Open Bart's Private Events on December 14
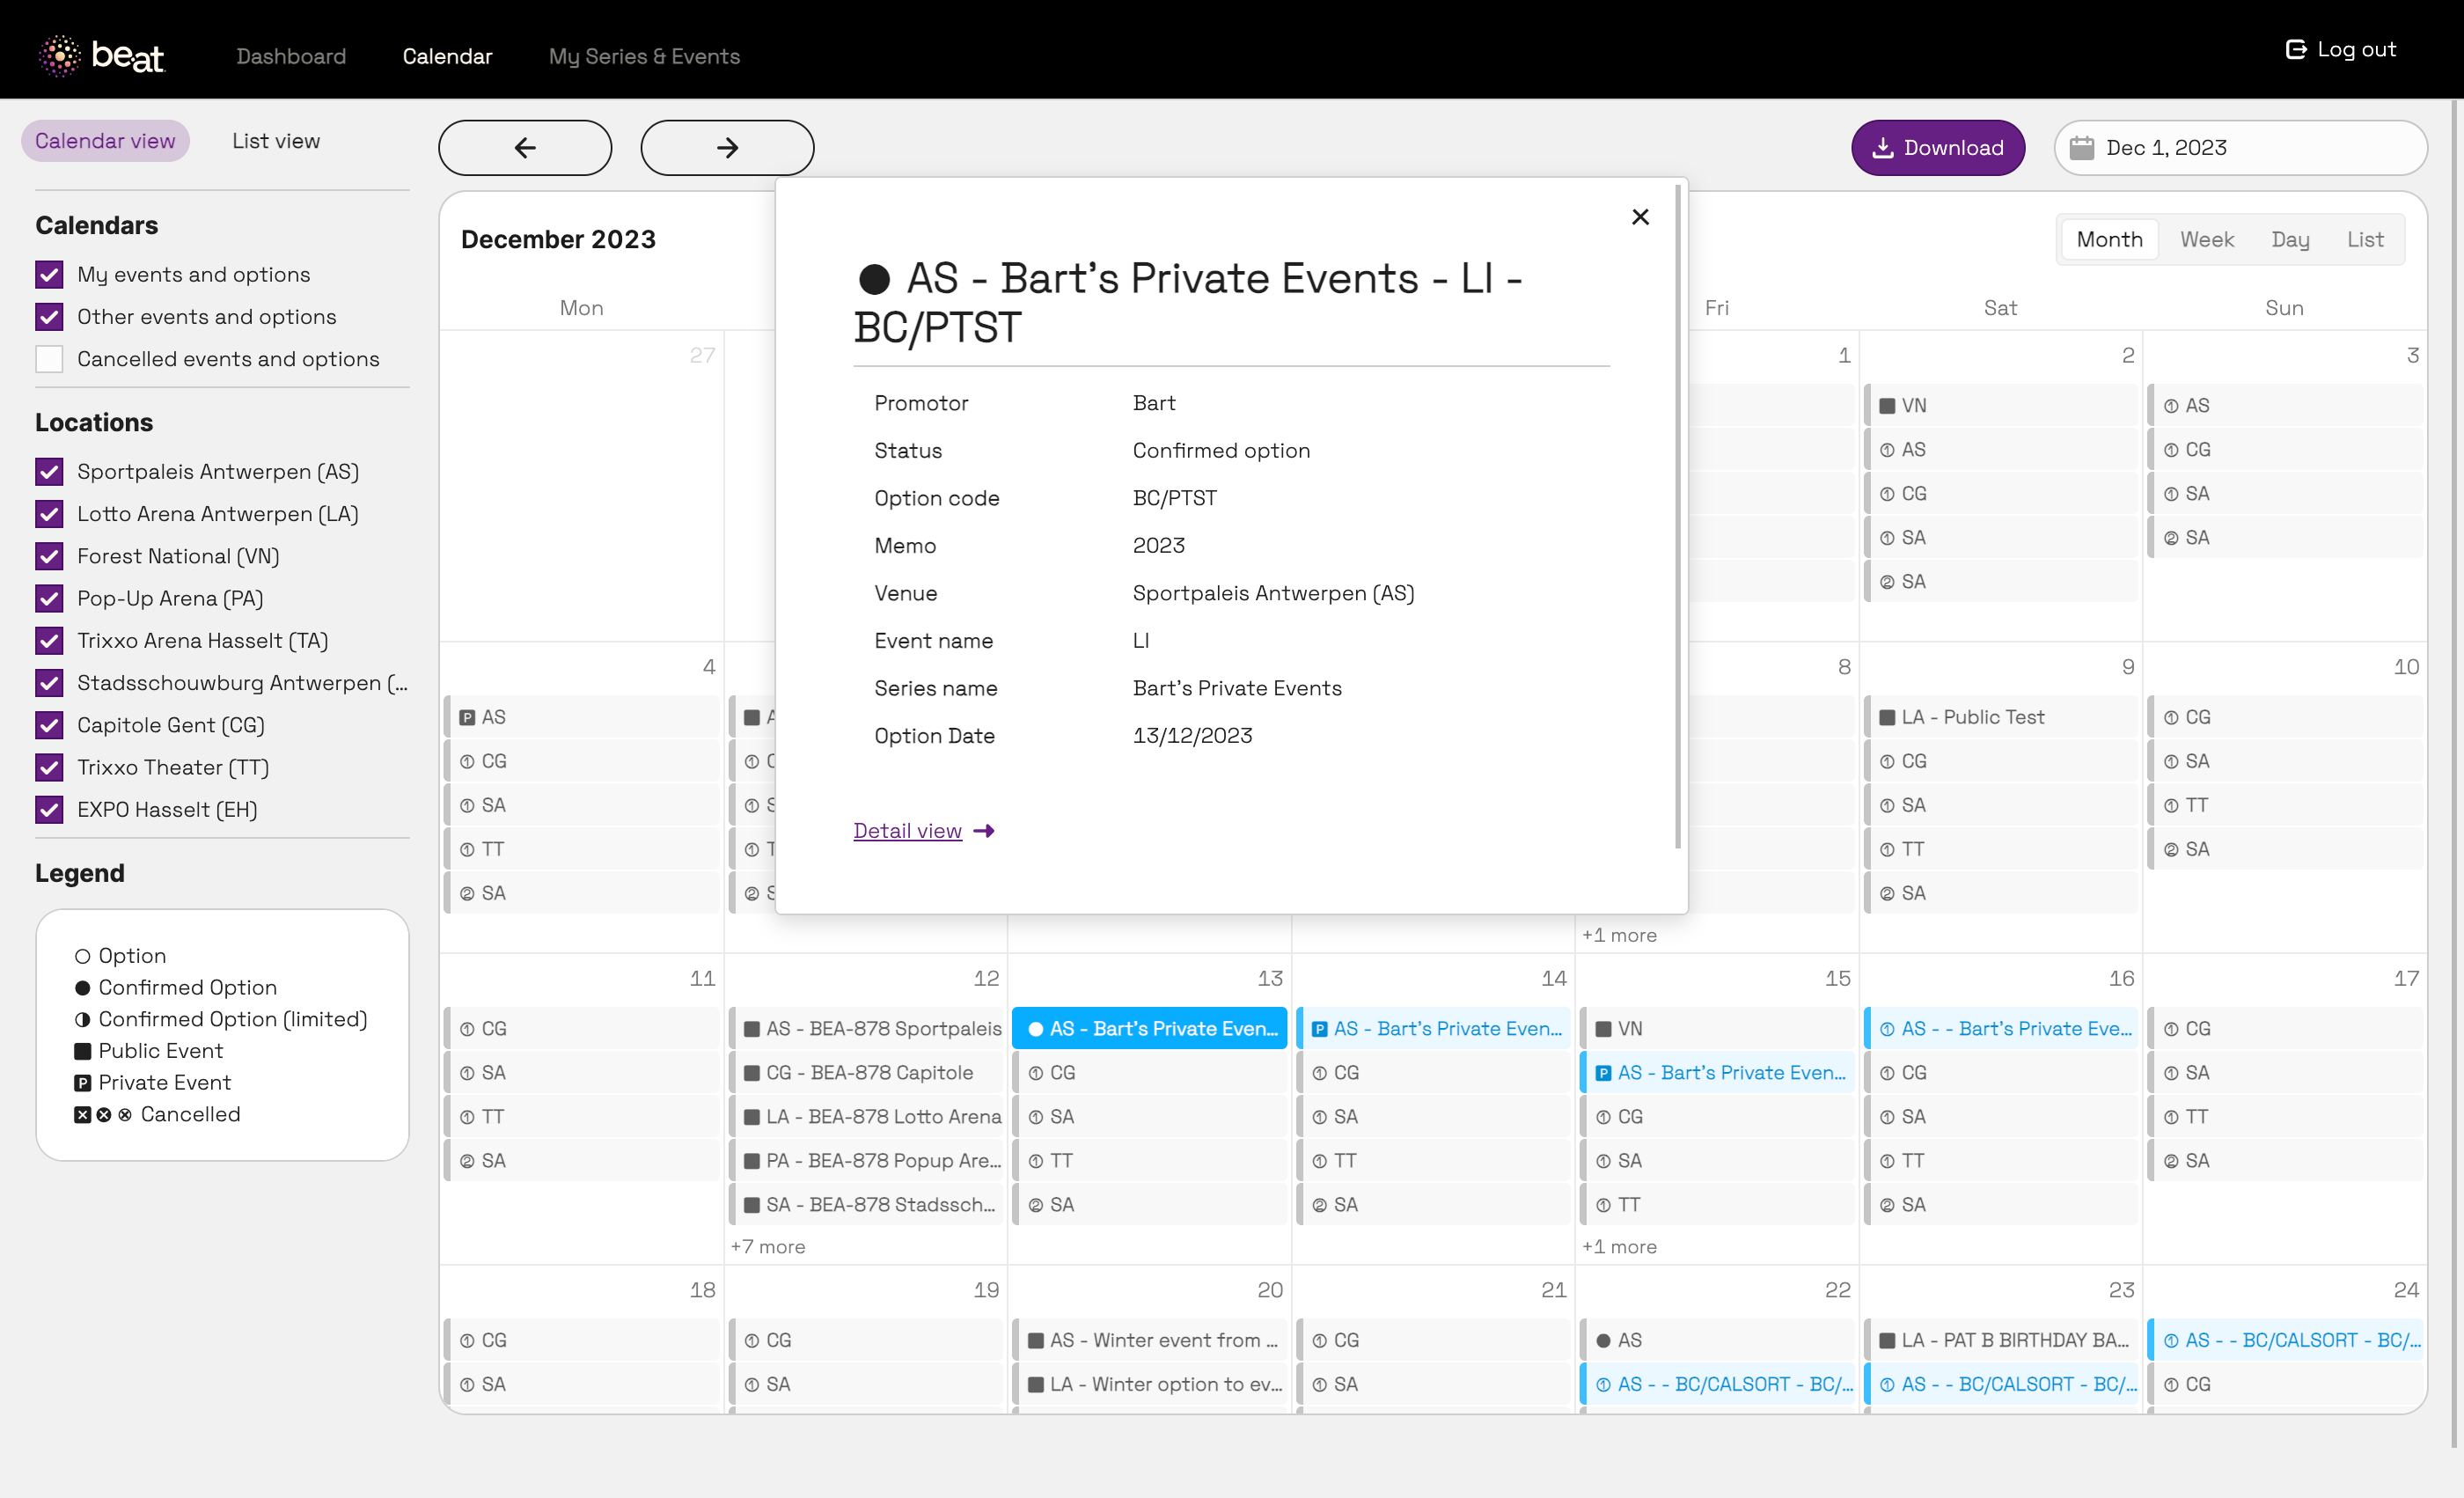Image resolution: width=2464 pixels, height=1498 pixels. 1434,1029
